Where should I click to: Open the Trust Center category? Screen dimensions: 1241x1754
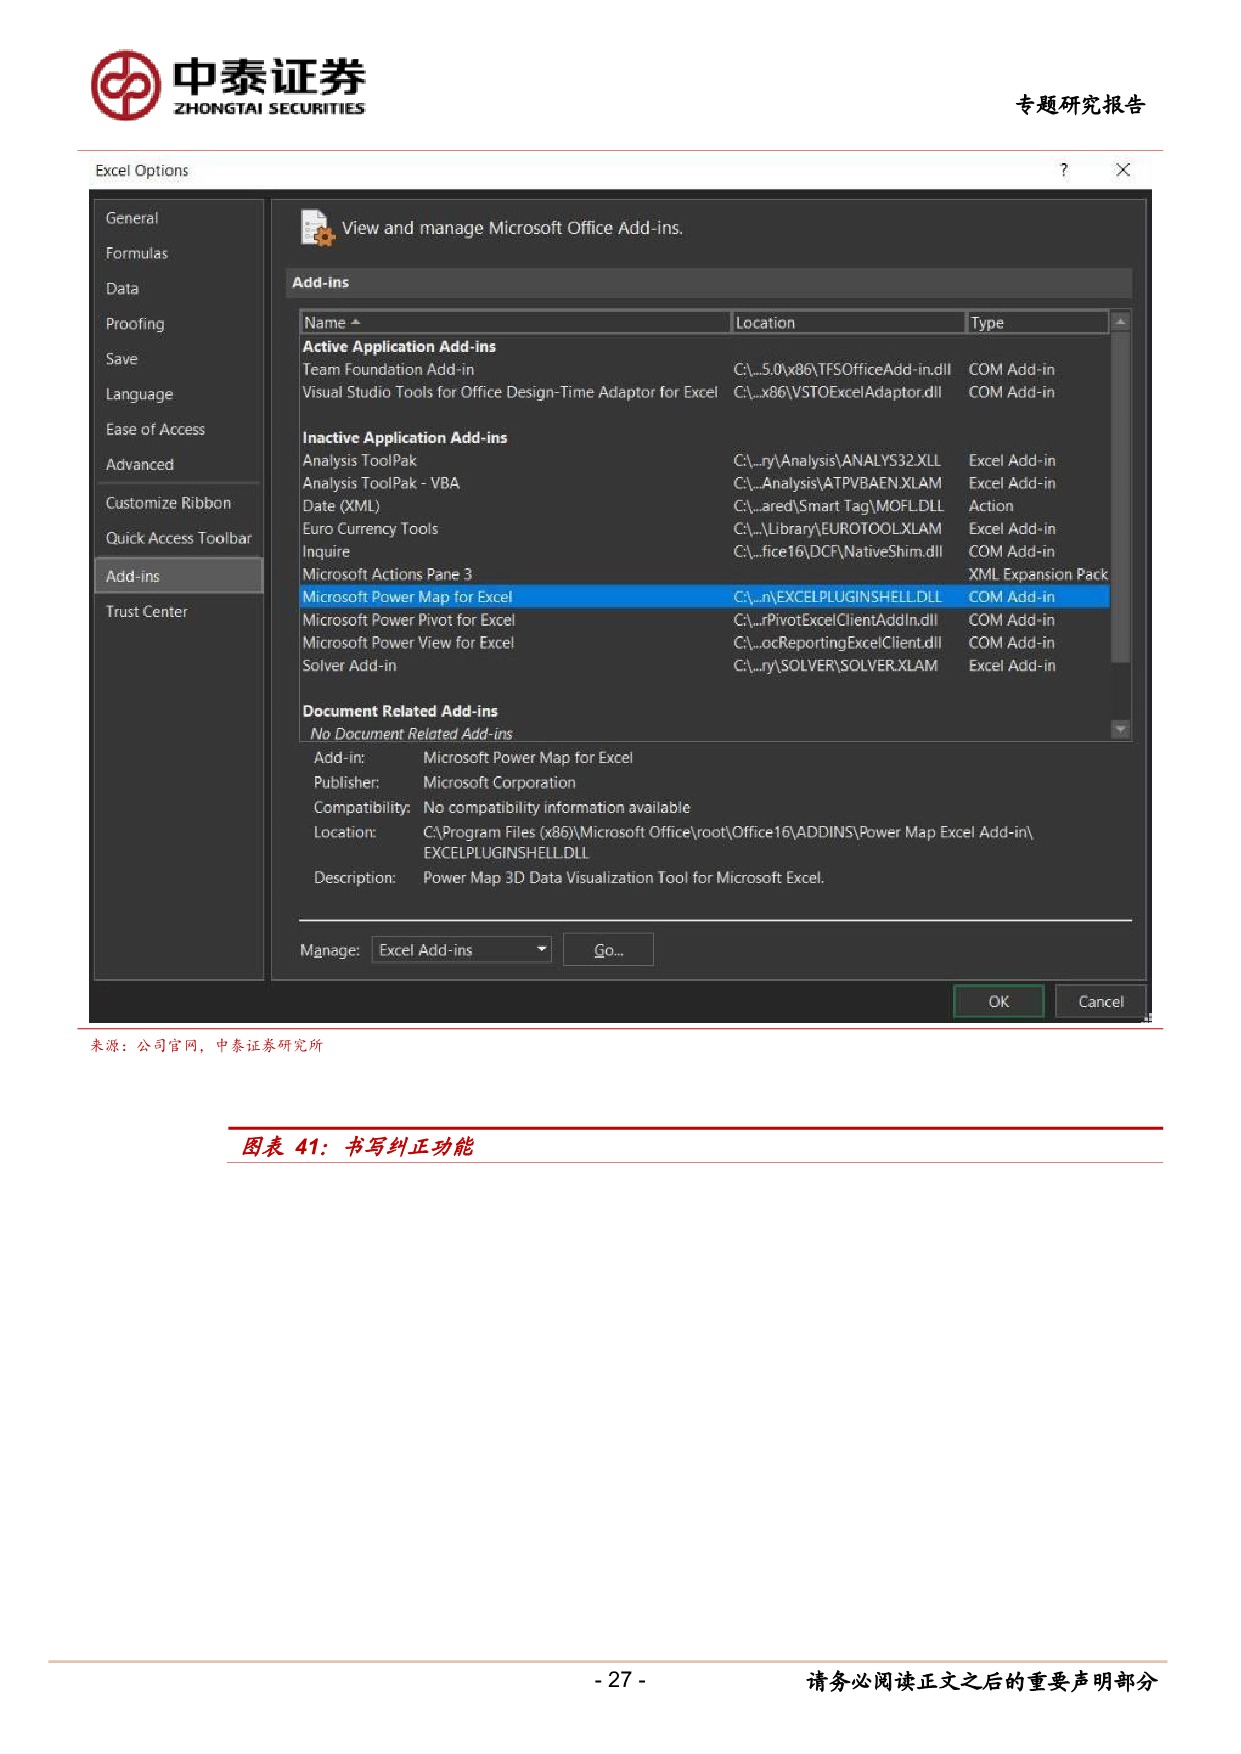(147, 611)
